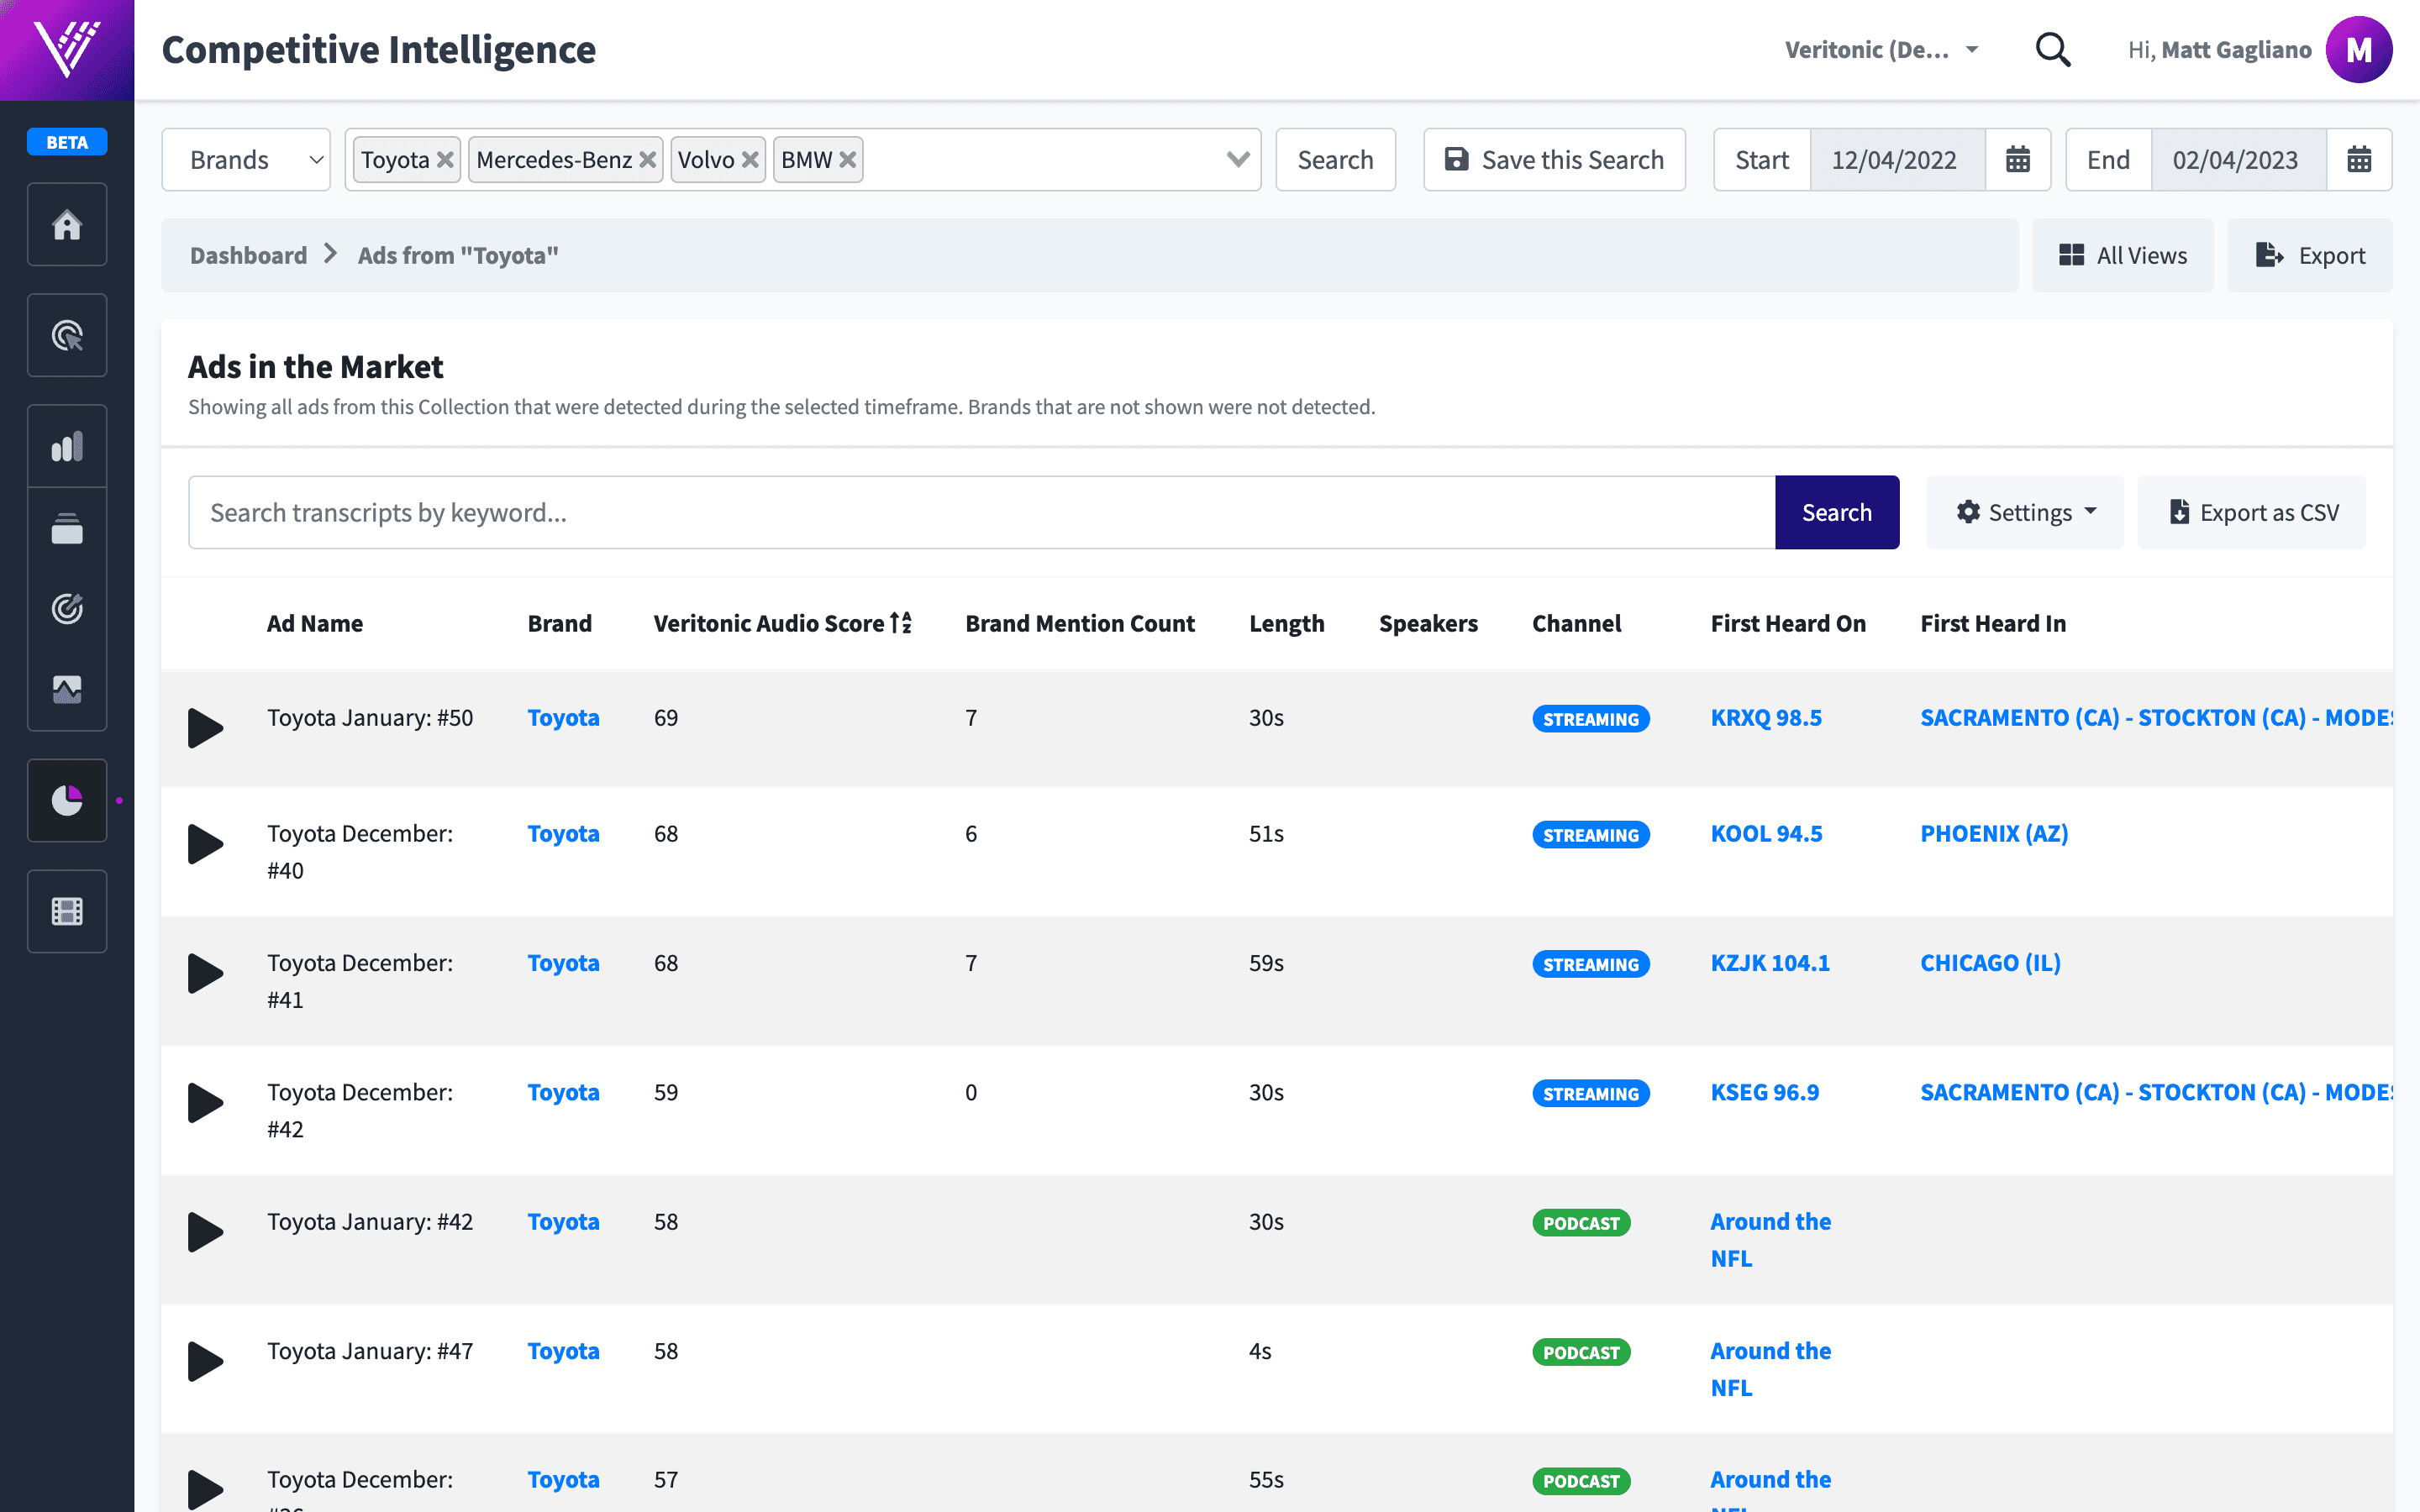The image size is (2420, 1512).
Task: Remove the Mercedes-Benz brand tag
Action: 647,160
